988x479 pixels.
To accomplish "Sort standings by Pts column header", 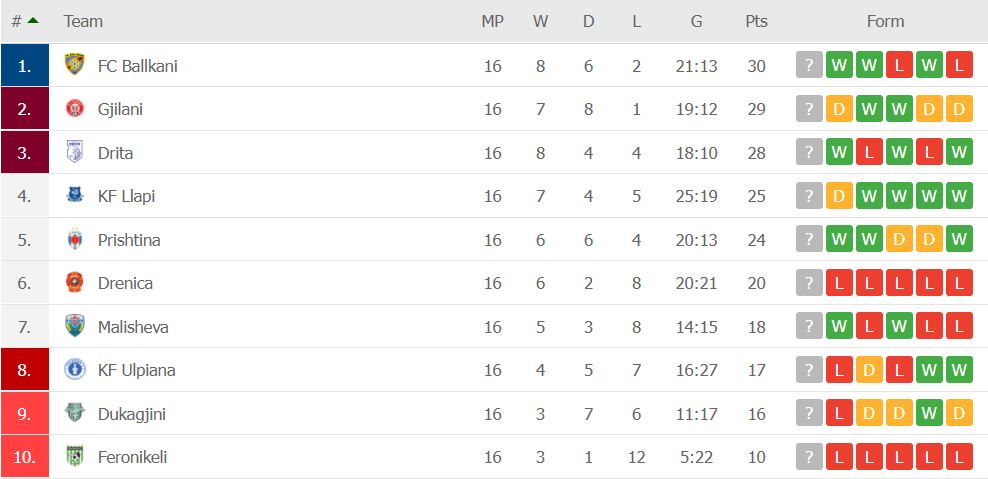I will point(756,21).
